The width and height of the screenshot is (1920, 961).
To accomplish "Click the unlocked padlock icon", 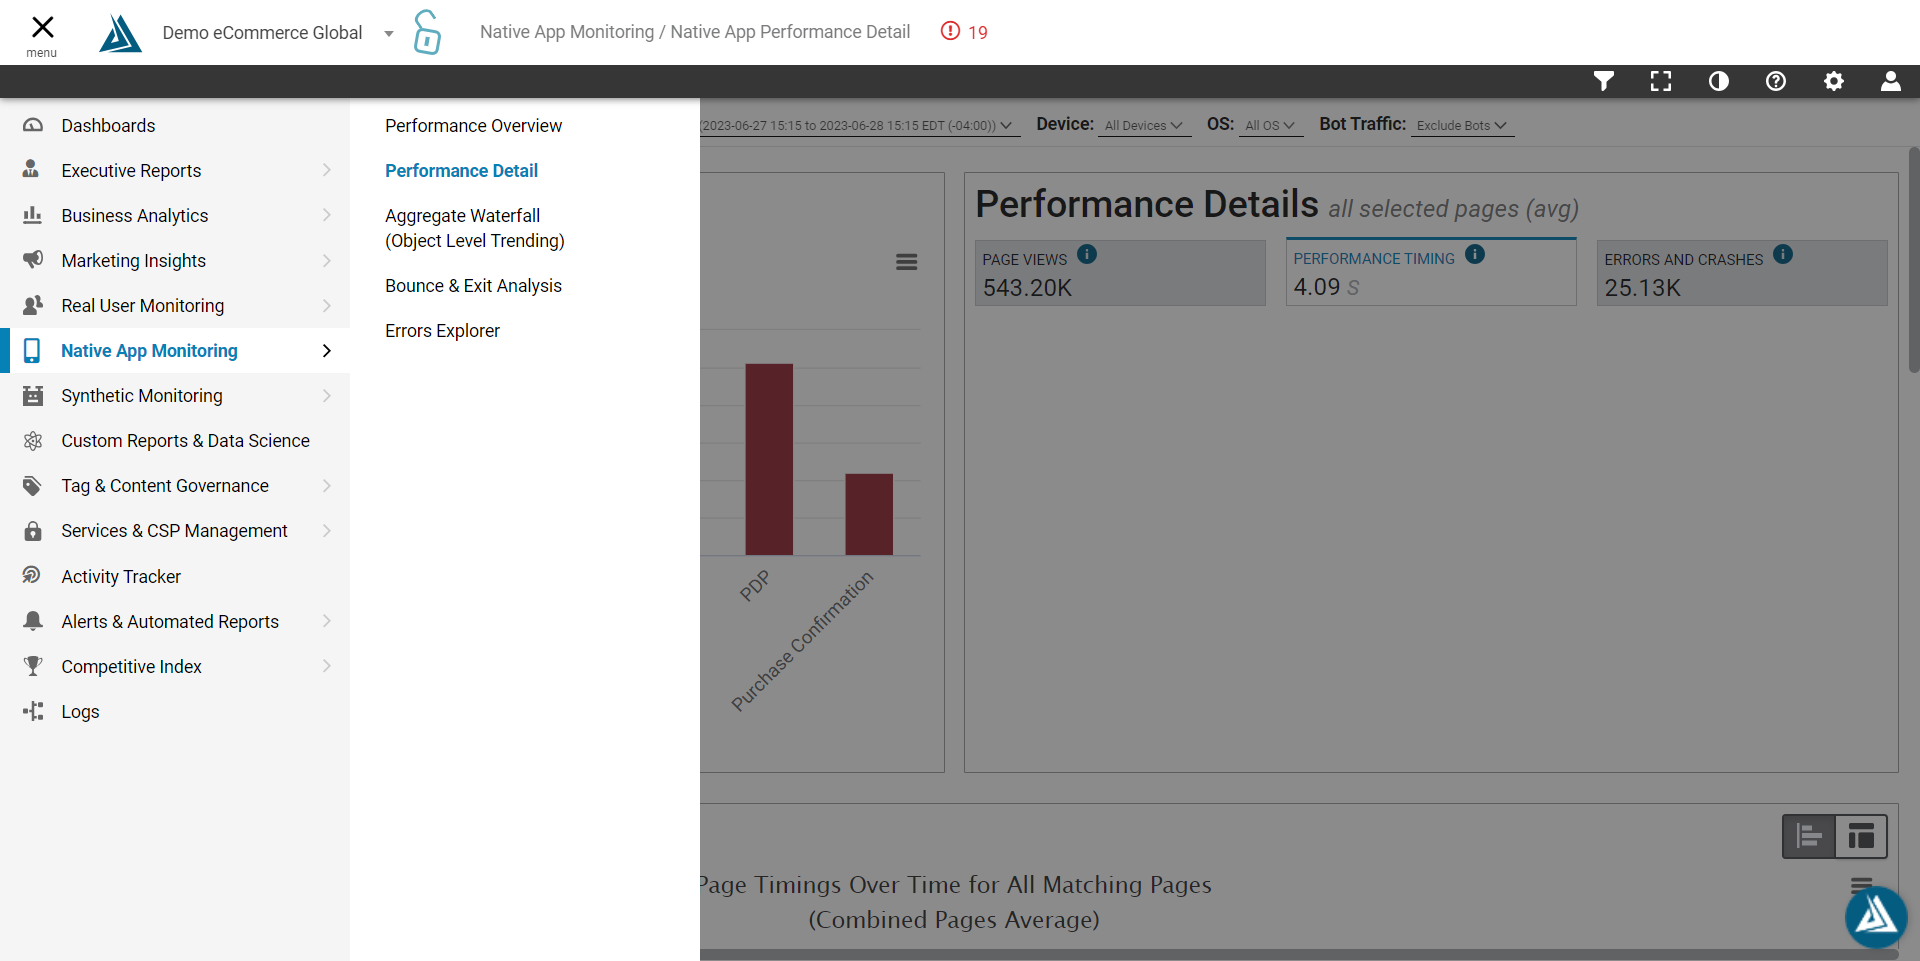I will tap(427, 32).
